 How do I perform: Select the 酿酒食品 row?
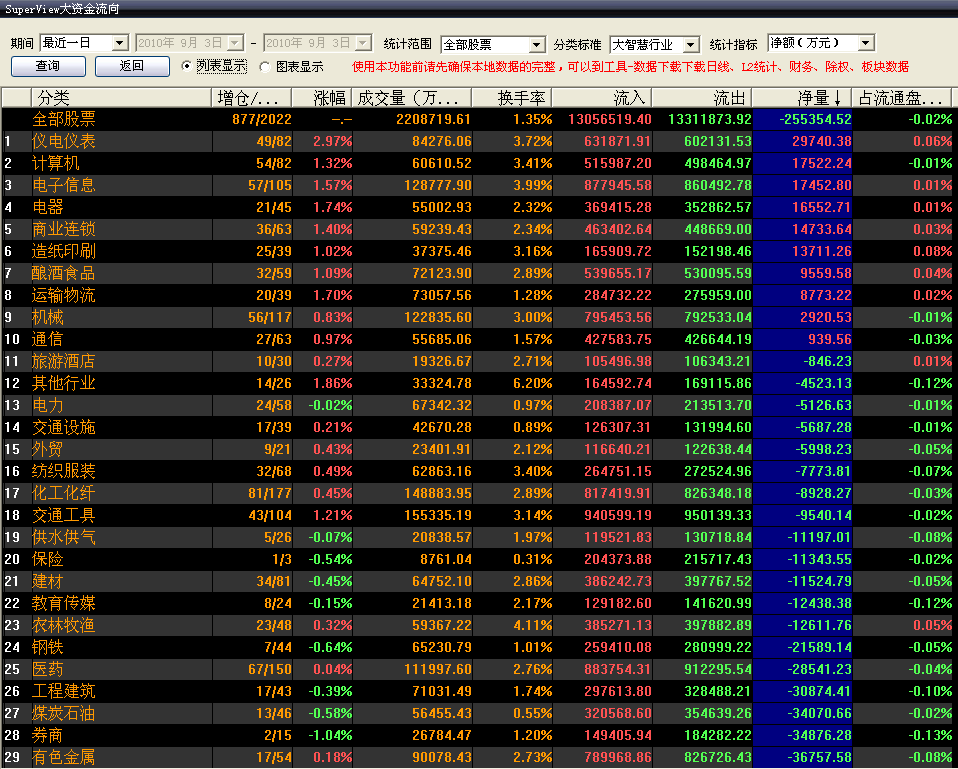click(x=478, y=274)
